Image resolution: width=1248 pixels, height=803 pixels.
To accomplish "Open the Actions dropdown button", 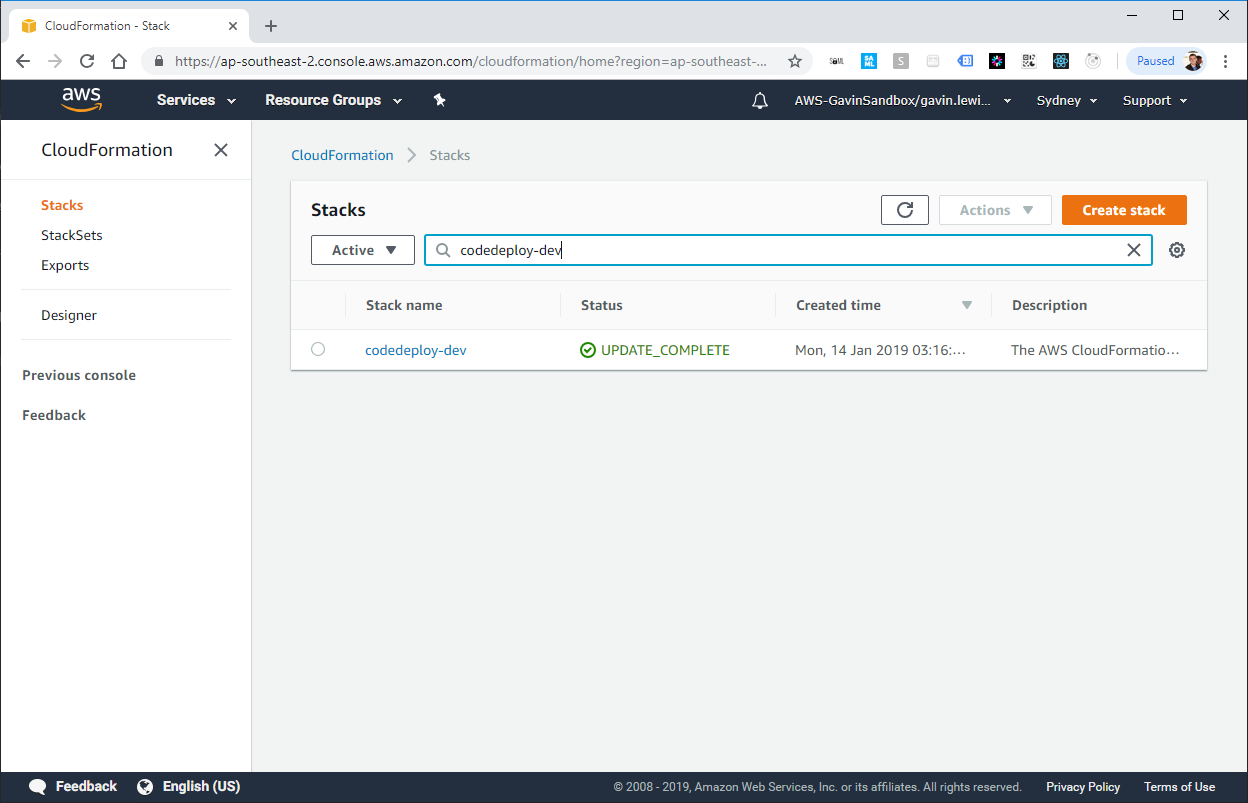I will [x=995, y=210].
